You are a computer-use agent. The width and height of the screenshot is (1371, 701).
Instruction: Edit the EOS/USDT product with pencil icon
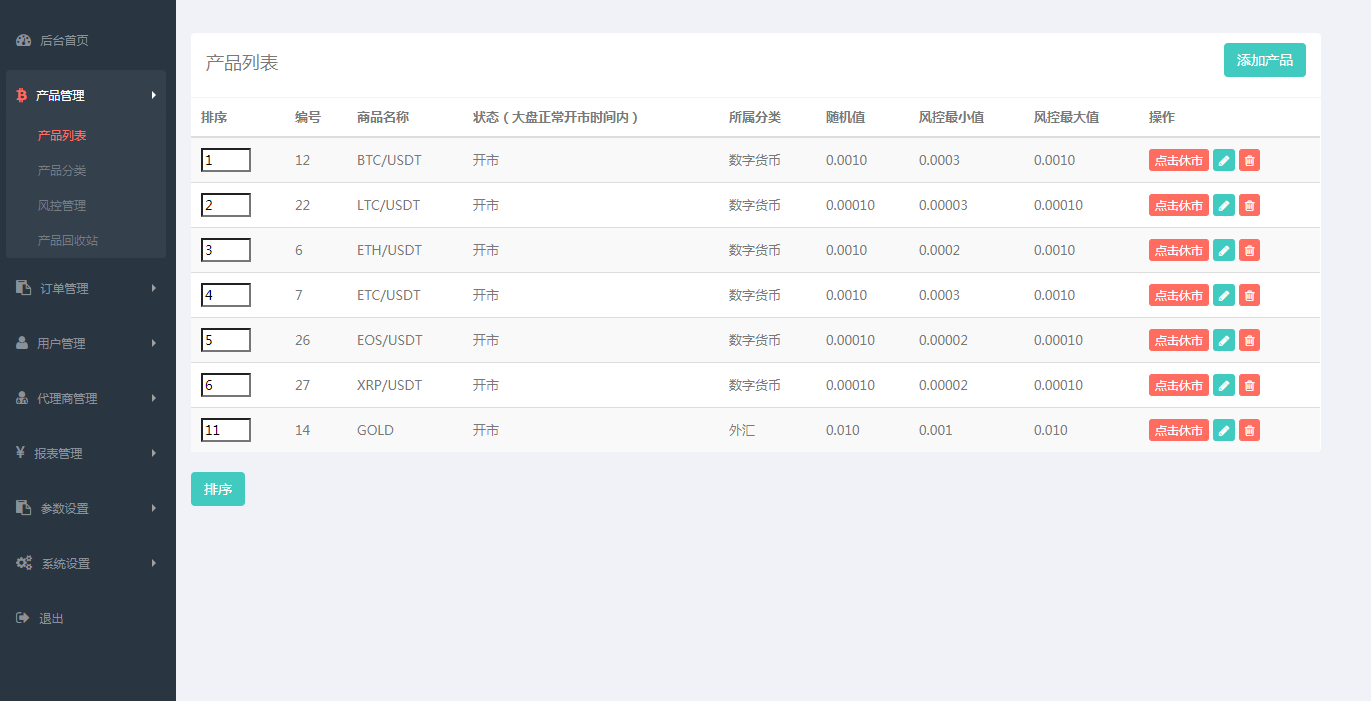[1224, 340]
